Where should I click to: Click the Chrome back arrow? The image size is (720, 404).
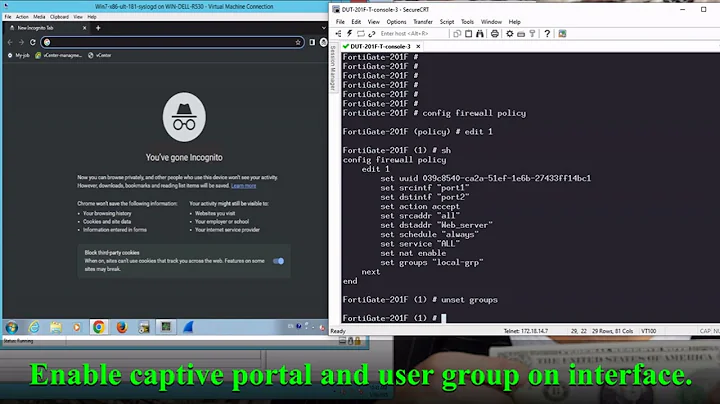tap(10, 42)
